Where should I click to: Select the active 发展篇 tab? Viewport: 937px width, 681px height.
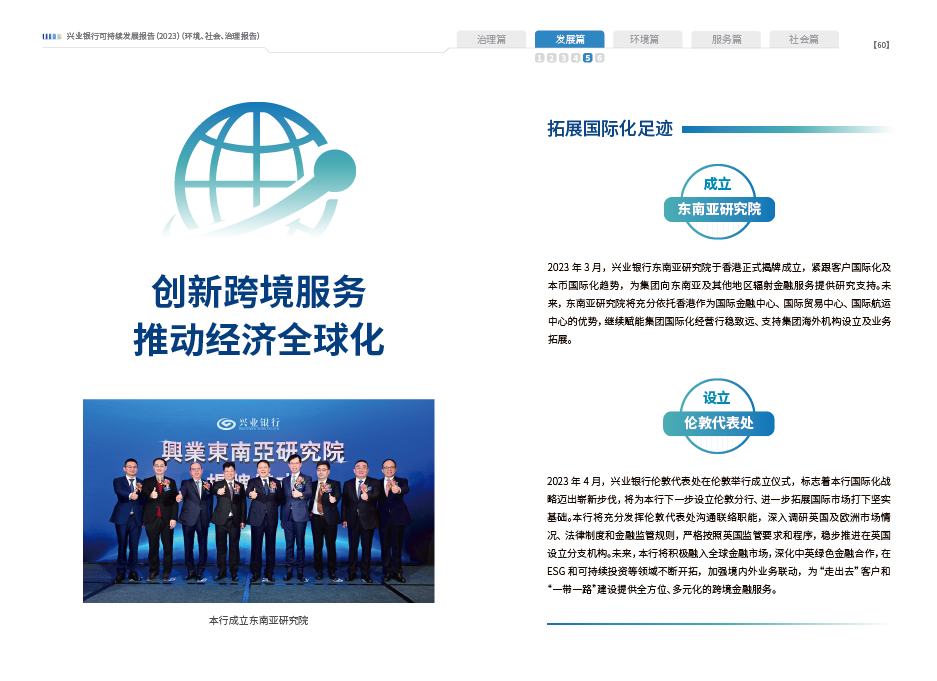569,40
